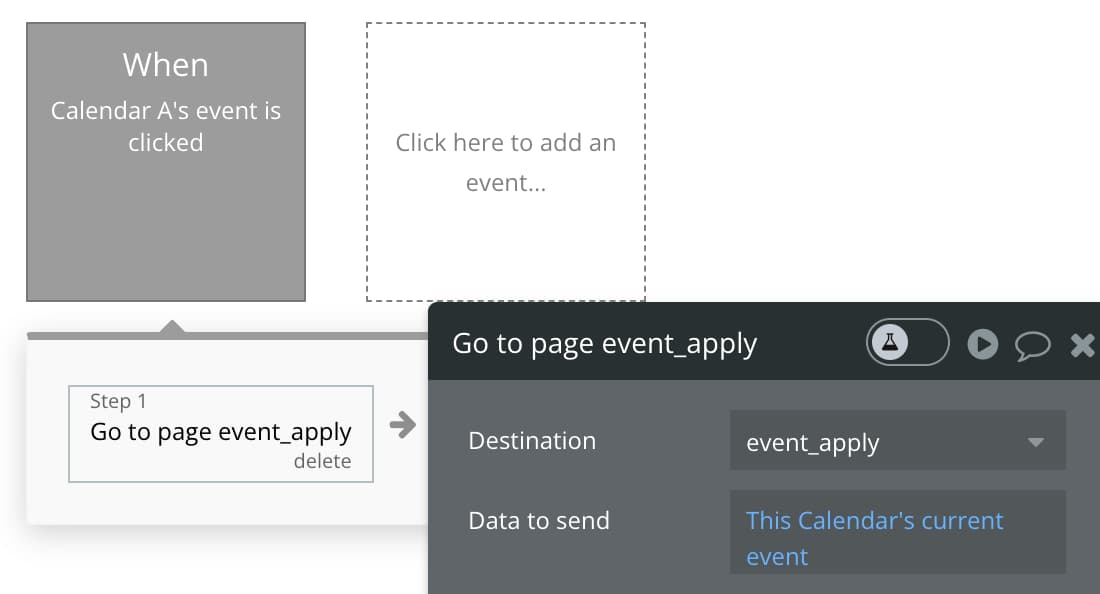Click the Data to send label
1100x594 pixels.
tap(539, 520)
